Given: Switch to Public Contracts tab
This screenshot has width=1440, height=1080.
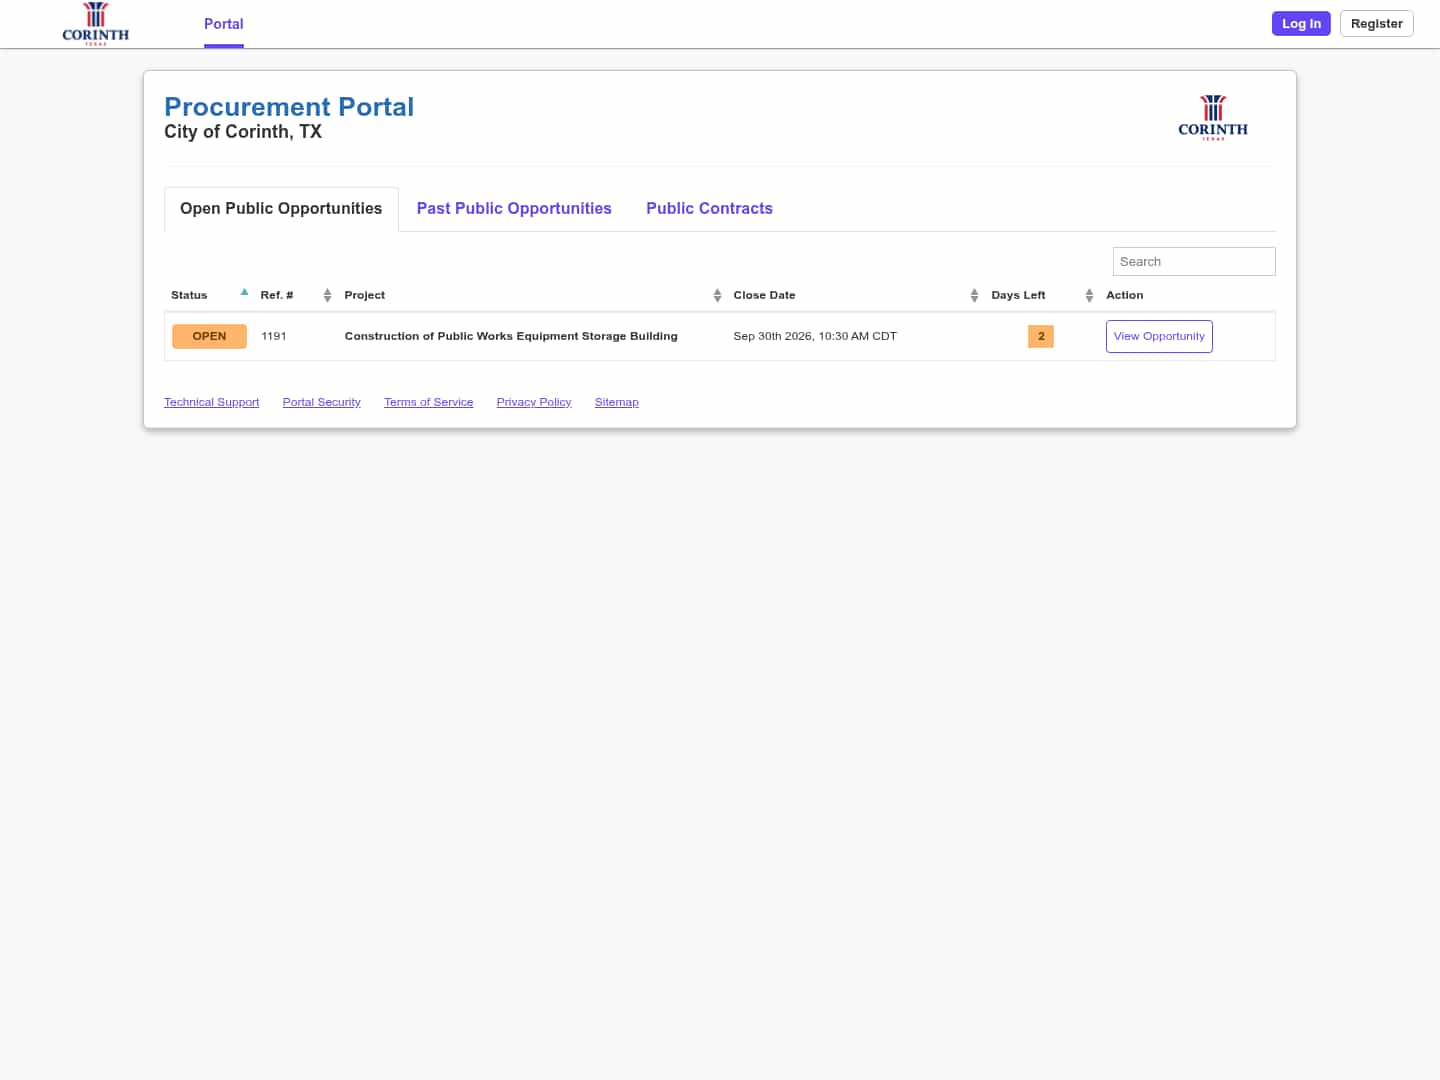Looking at the screenshot, I should point(709,209).
